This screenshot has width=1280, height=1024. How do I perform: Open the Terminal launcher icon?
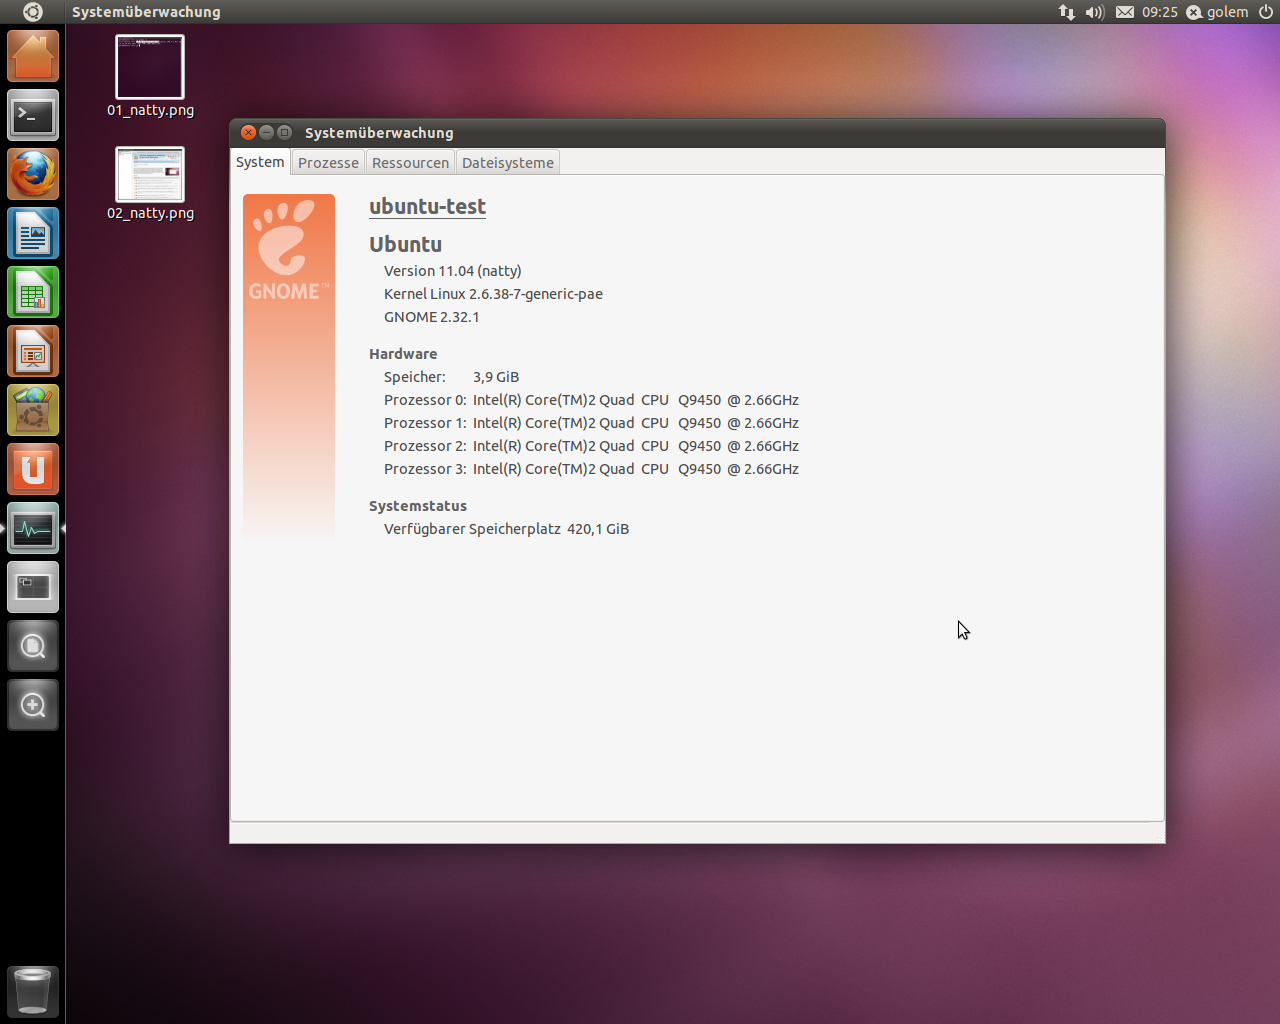click(x=32, y=115)
